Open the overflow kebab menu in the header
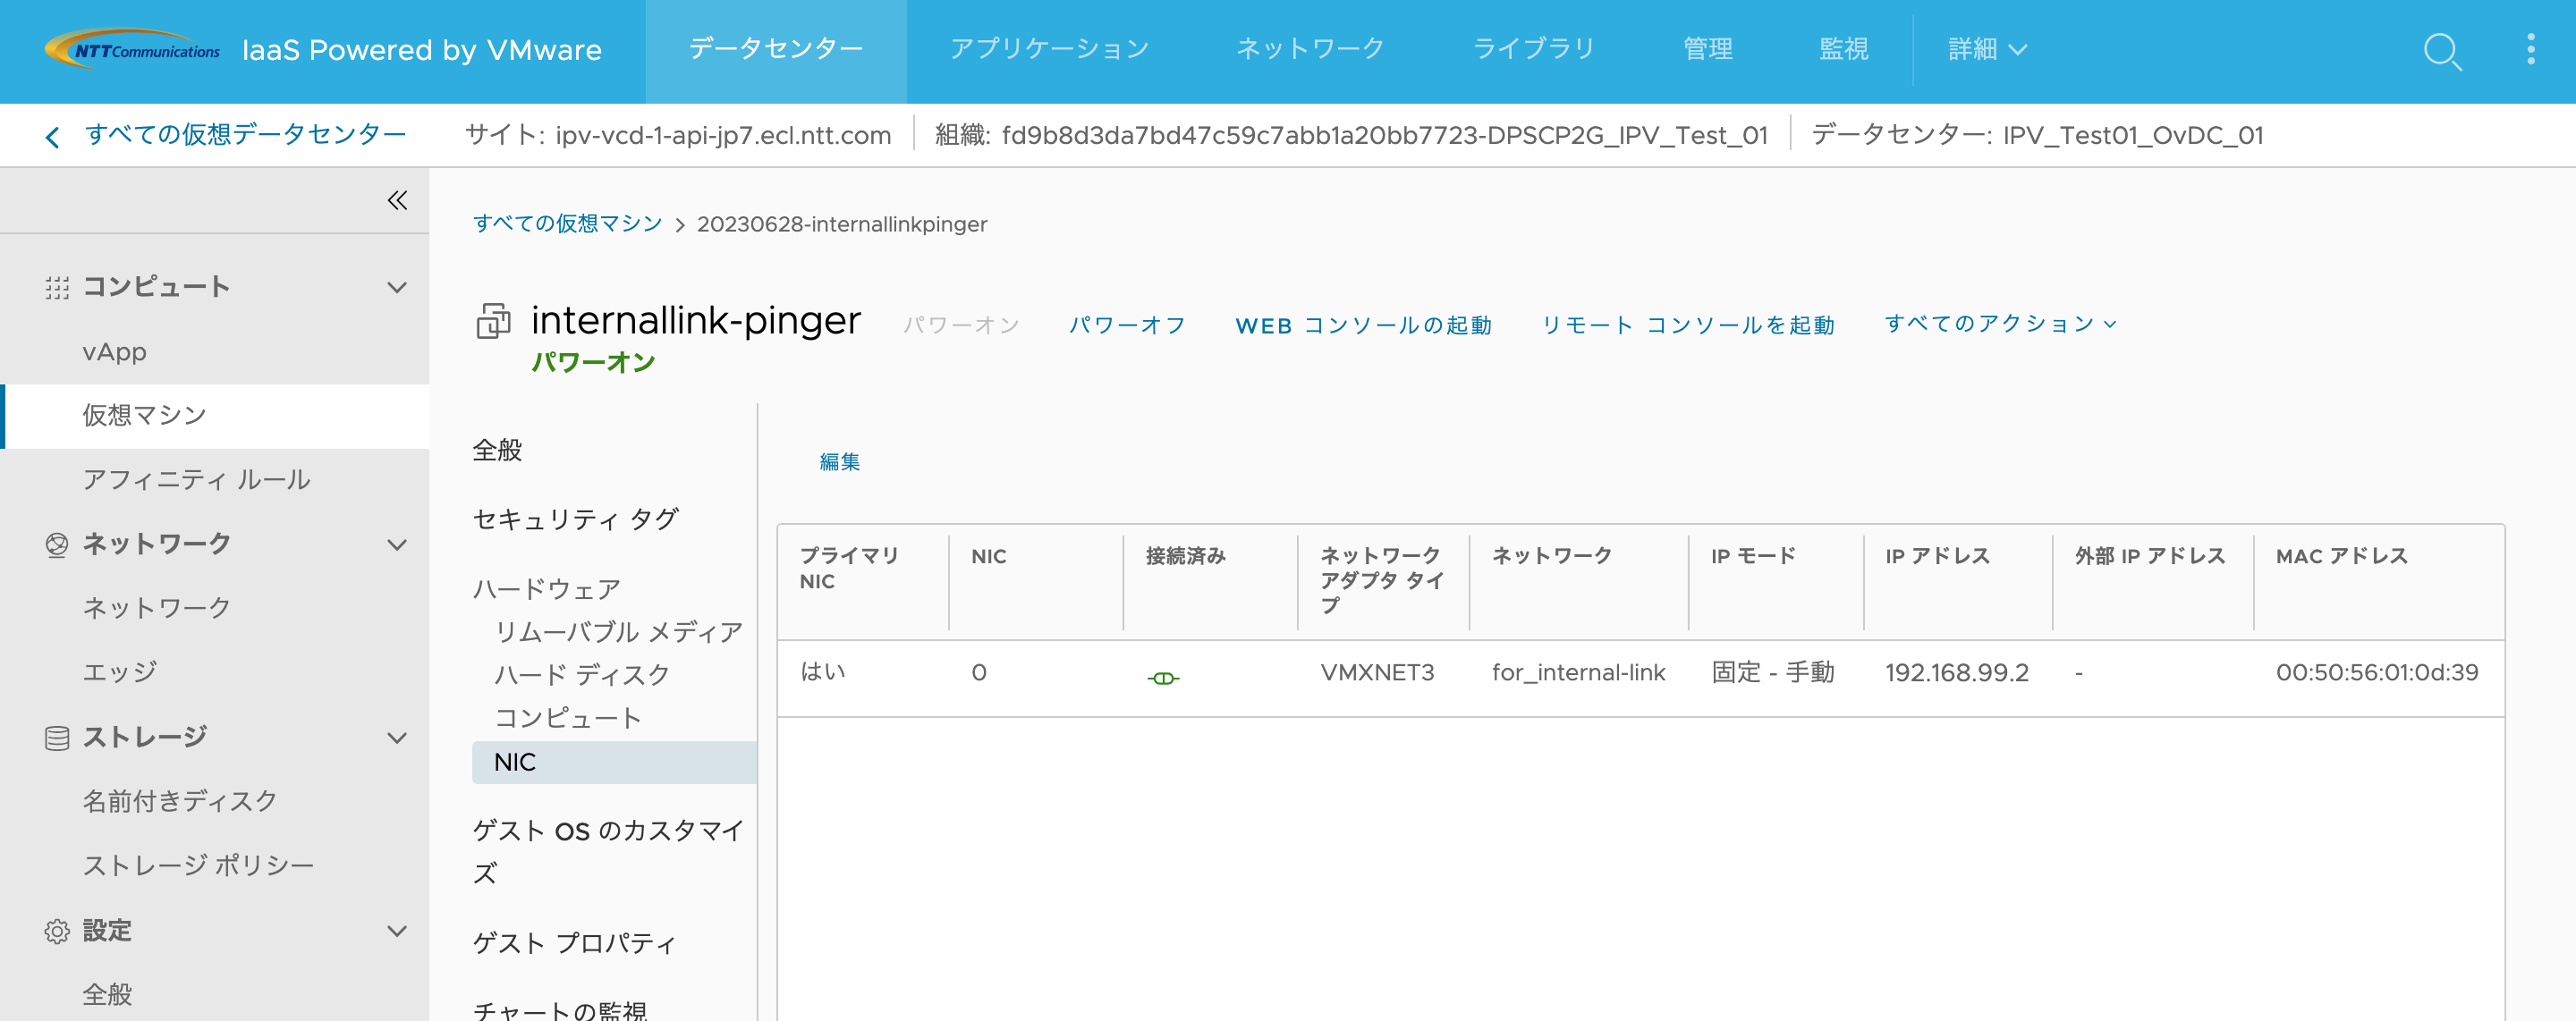Viewport: 2576px width, 1021px height. [x=2532, y=48]
